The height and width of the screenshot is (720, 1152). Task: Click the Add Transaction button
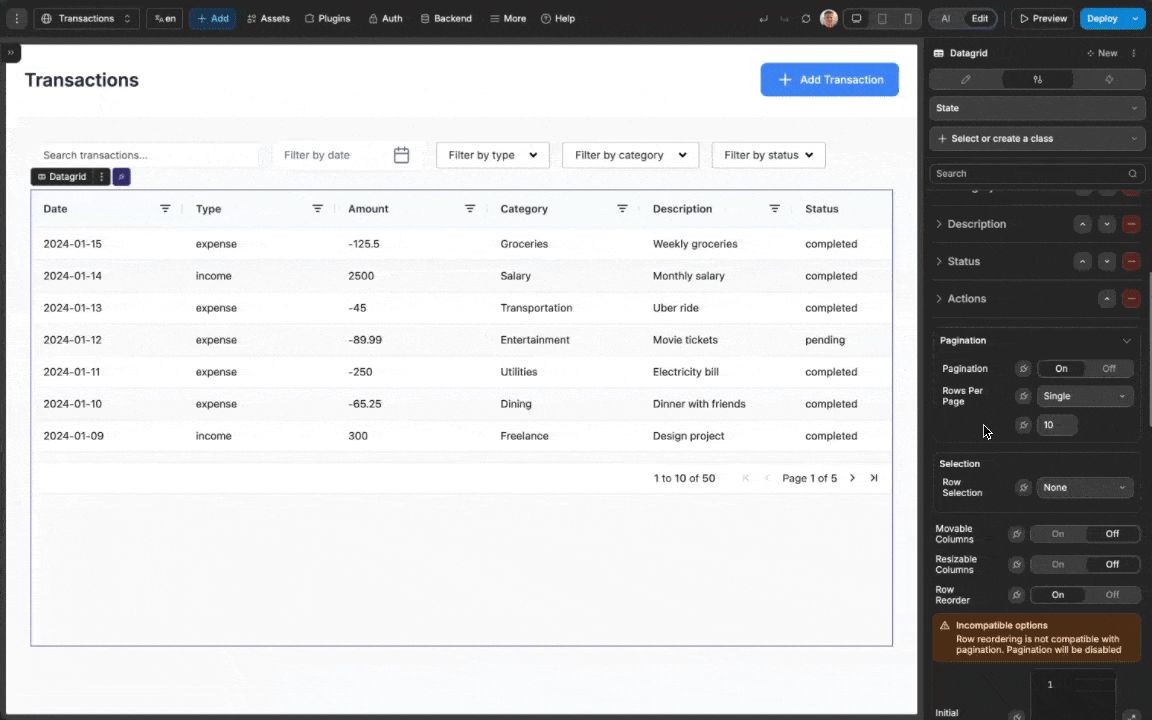coord(829,79)
